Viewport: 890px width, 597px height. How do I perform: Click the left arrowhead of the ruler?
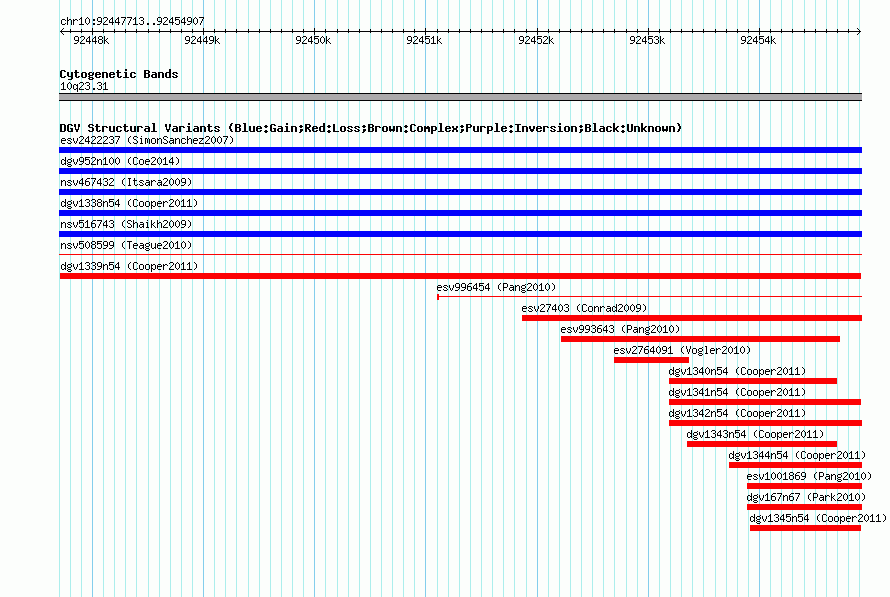click(62, 31)
